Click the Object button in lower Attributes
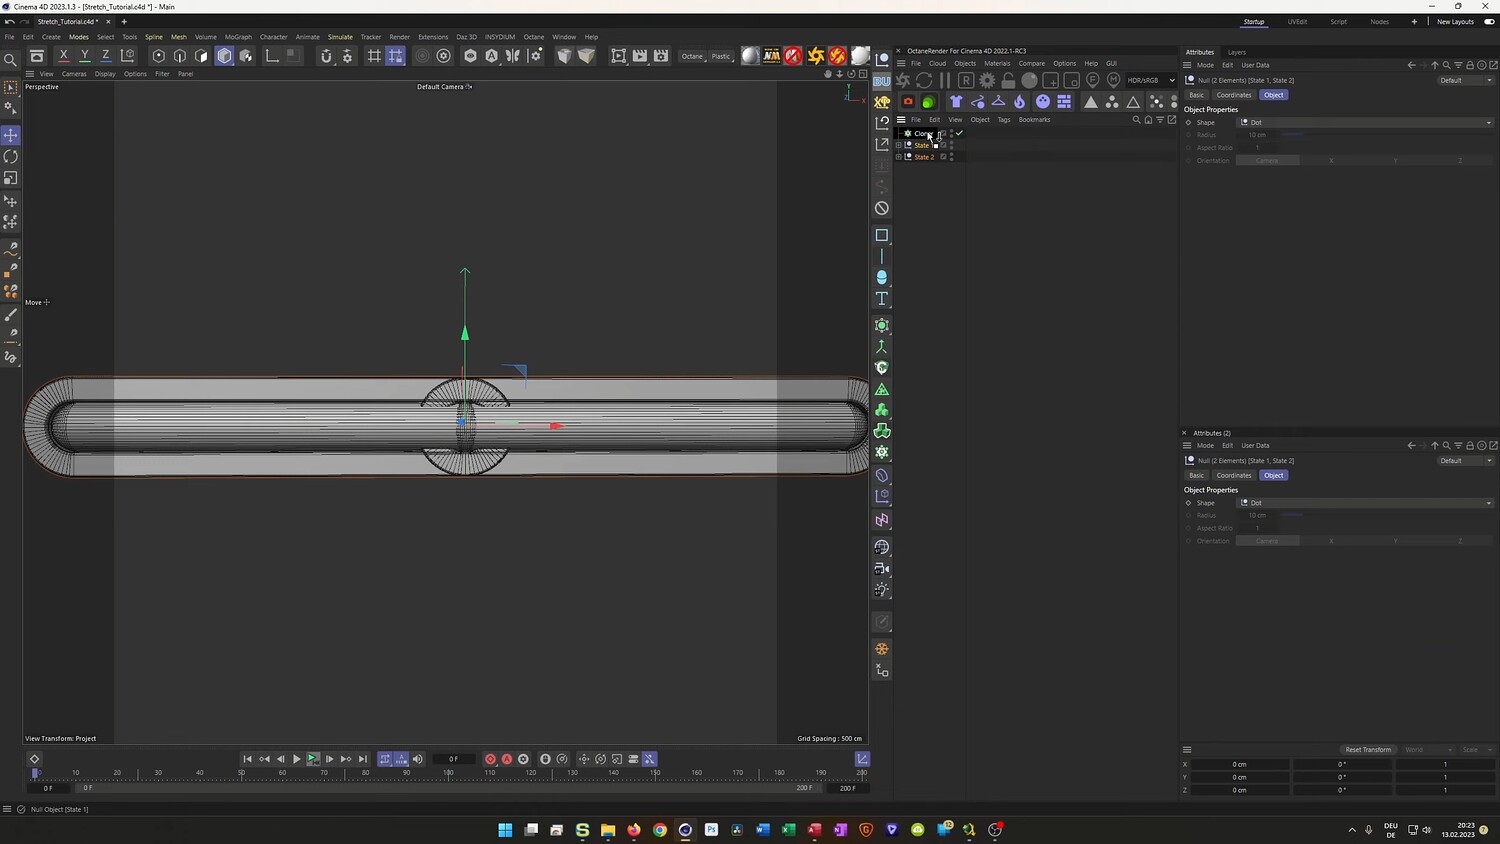This screenshot has width=1500, height=844. pyautogui.click(x=1273, y=476)
